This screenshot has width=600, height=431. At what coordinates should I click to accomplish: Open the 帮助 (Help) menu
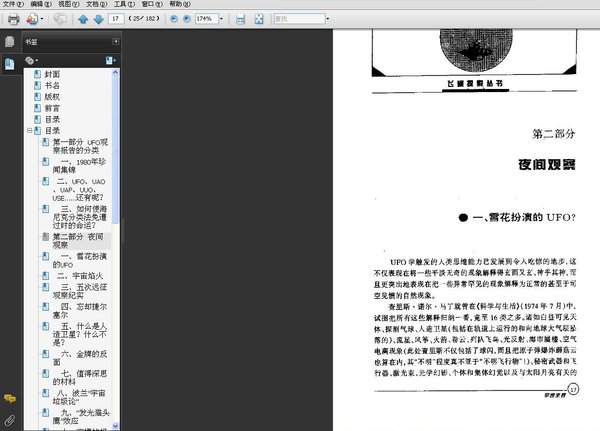180,4
